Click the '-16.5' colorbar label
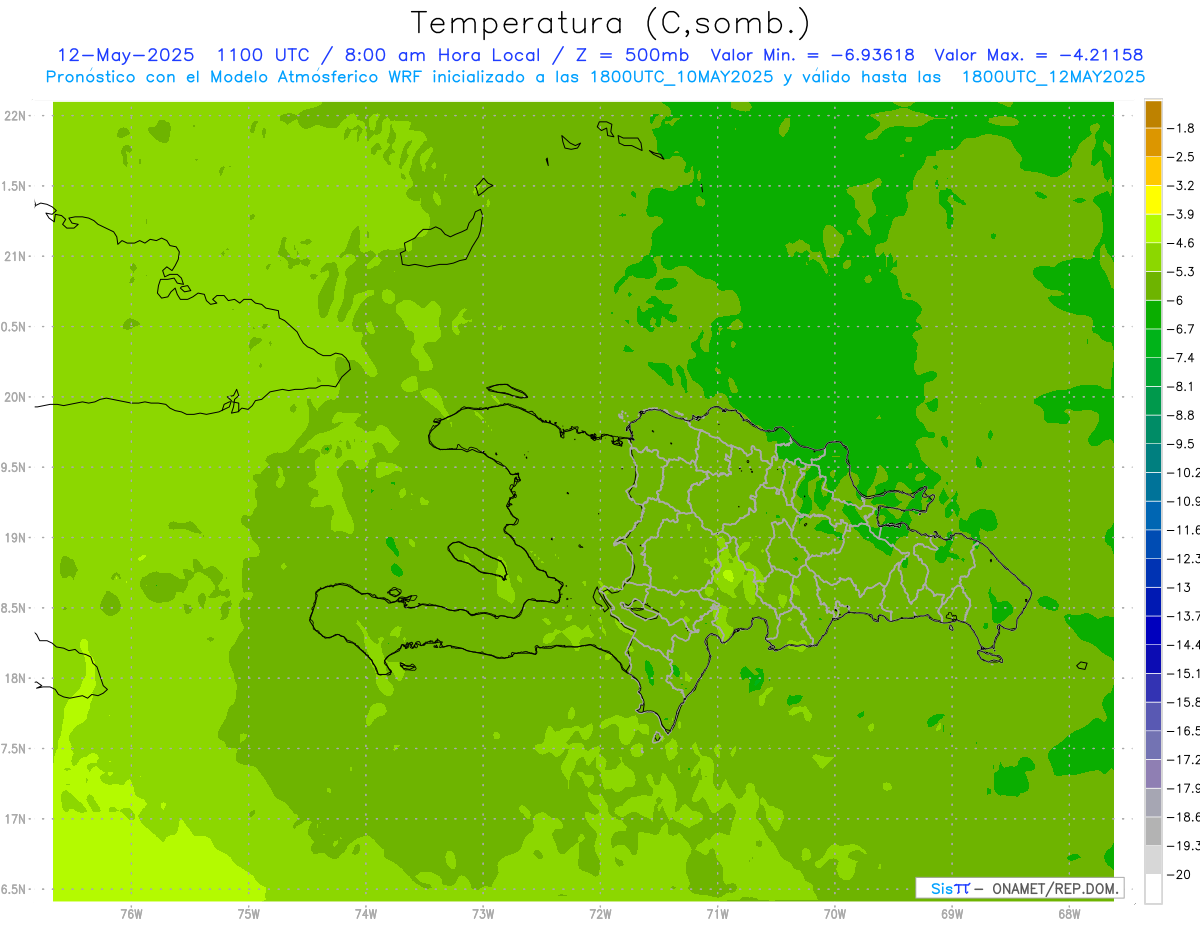Screen dimensions: 1200x927 1184,730
